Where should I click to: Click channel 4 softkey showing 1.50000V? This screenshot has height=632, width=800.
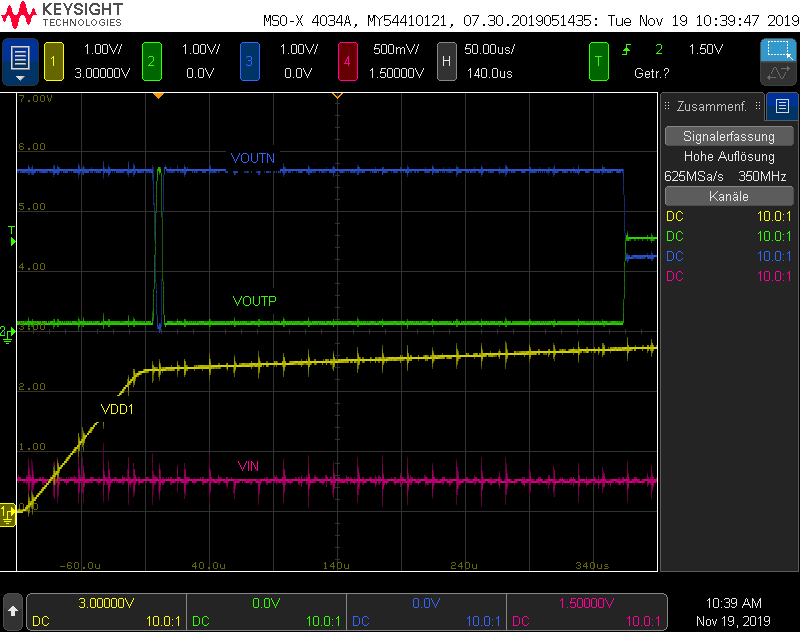587,612
